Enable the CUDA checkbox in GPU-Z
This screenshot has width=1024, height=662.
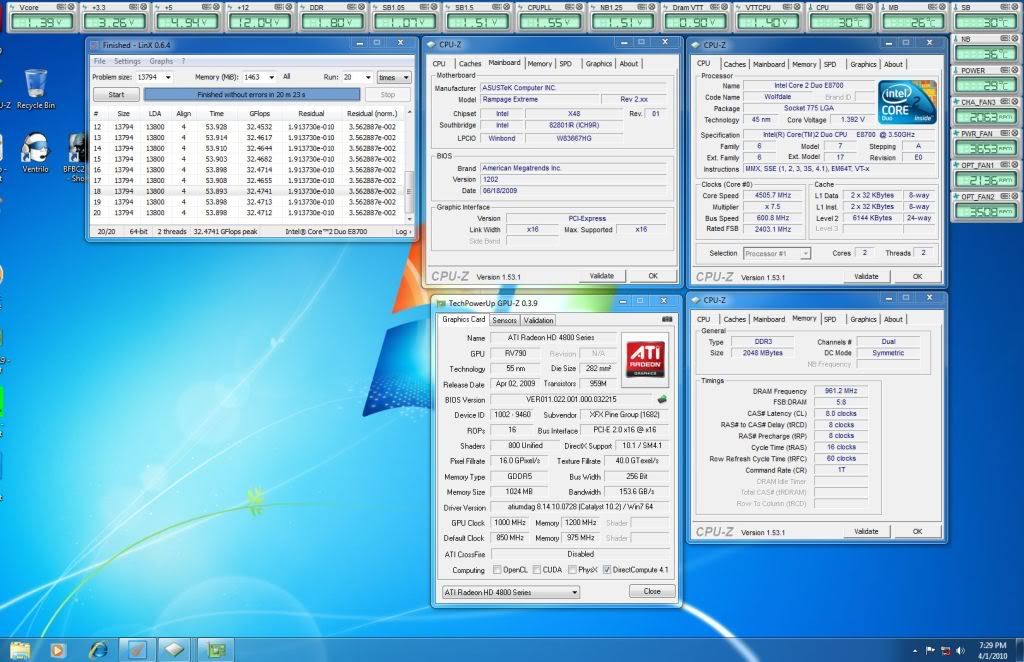[x=537, y=570]
